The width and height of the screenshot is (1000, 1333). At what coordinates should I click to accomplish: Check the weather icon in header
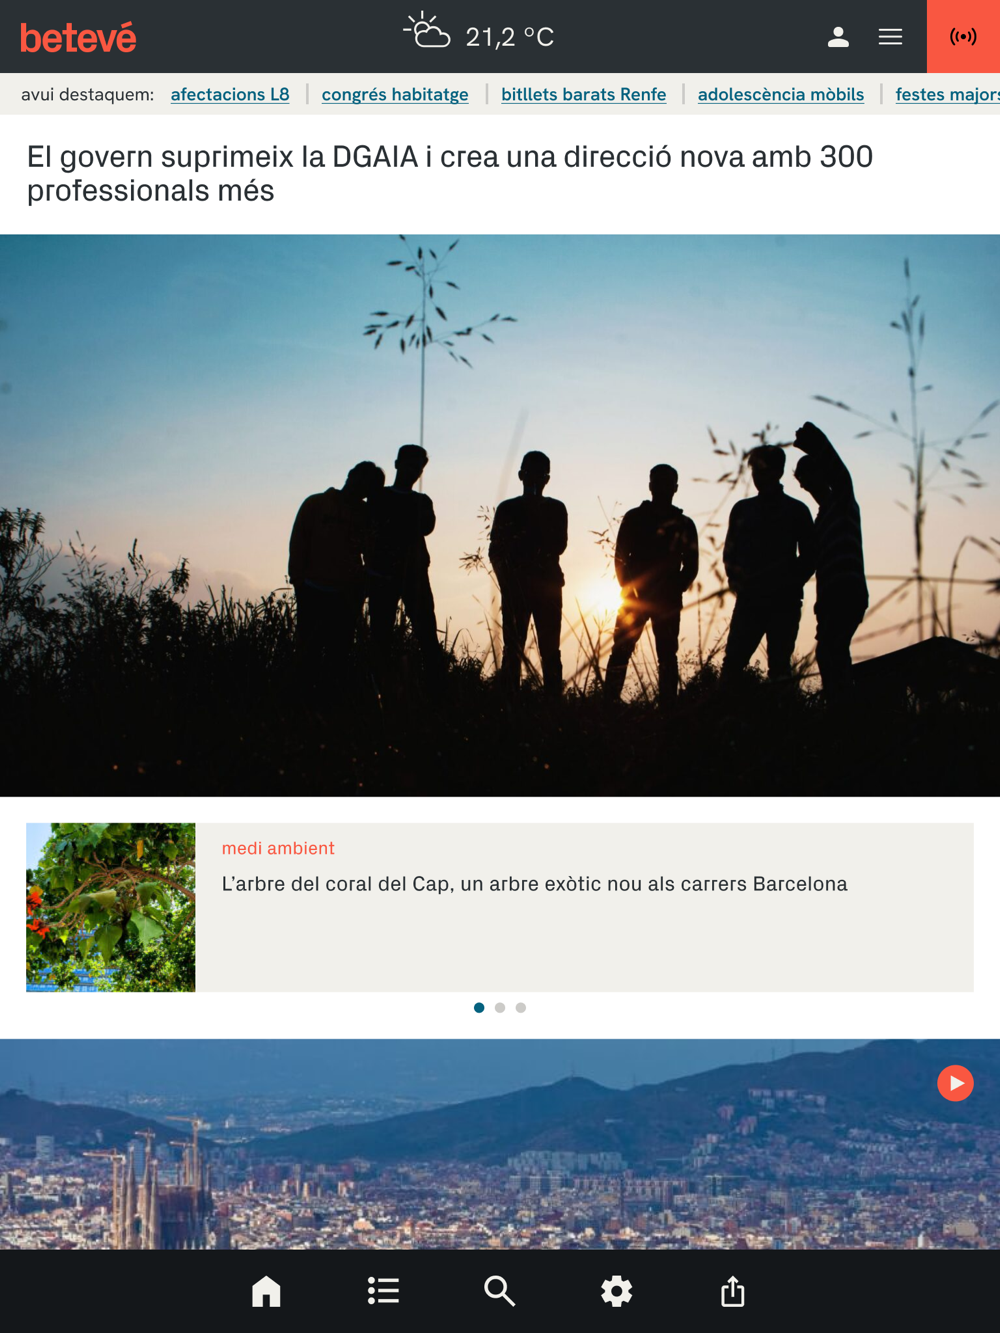(427, 31)
